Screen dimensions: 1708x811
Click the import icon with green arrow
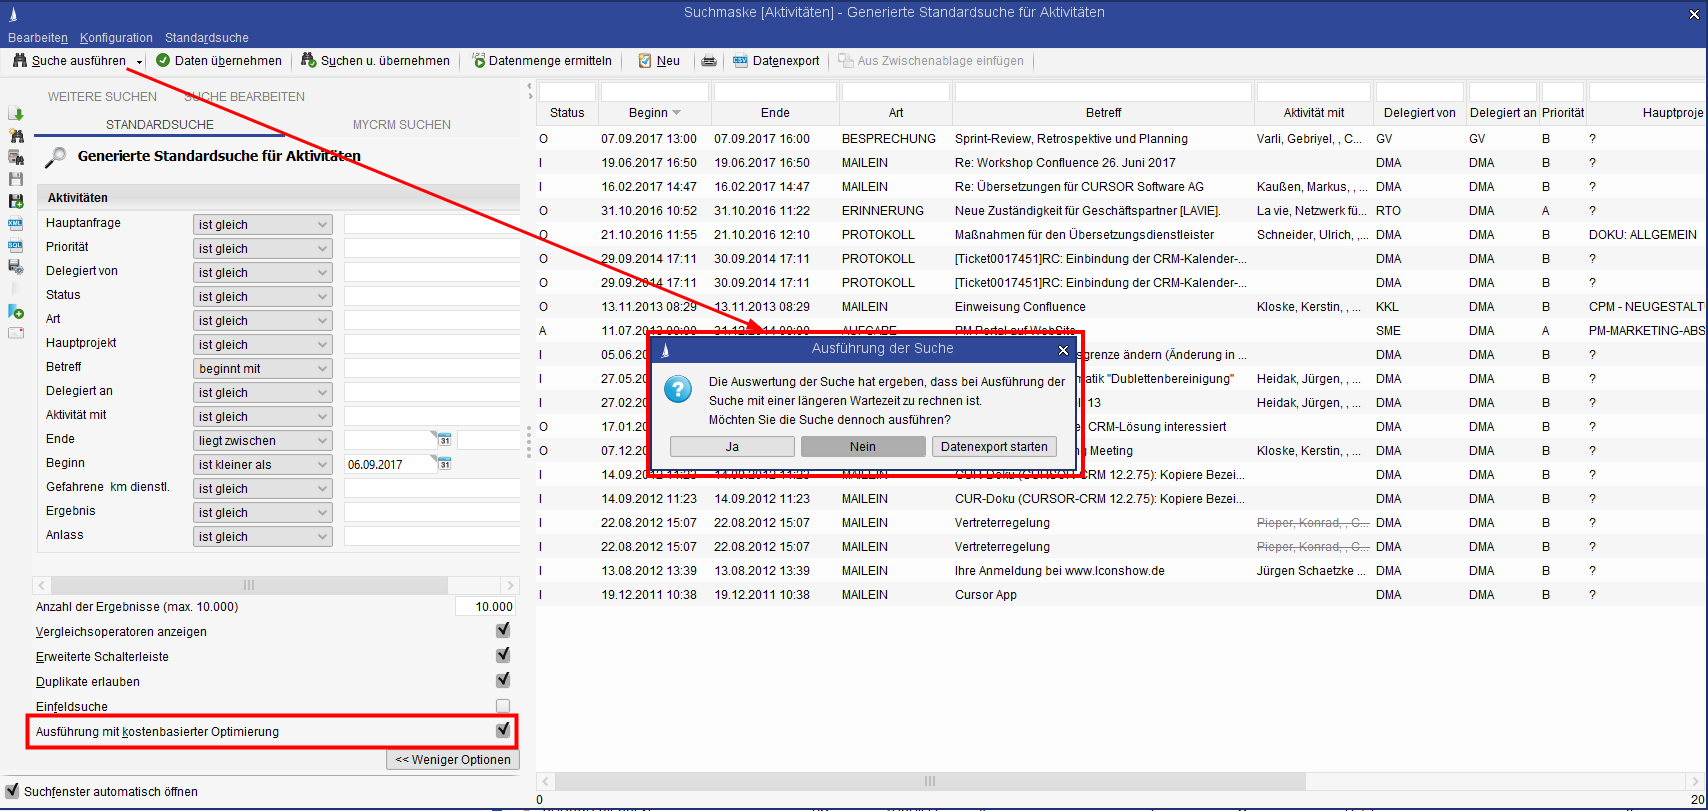click(x=16, y=114)
